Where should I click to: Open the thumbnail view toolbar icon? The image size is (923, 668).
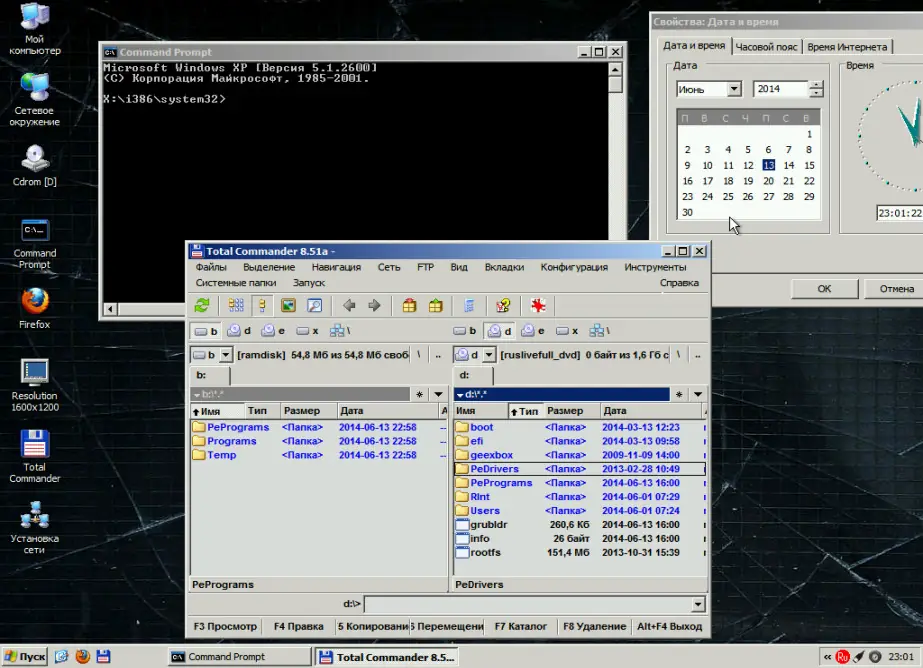coord(288,305)
